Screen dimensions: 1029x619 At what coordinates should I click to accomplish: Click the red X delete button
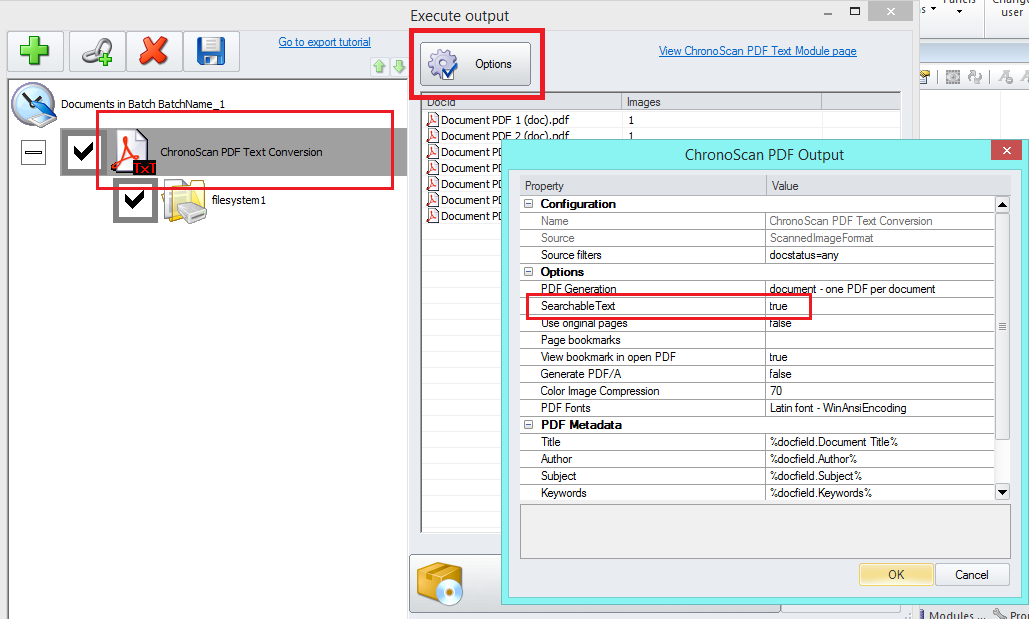pyautogui.click(x=153, y=51)
